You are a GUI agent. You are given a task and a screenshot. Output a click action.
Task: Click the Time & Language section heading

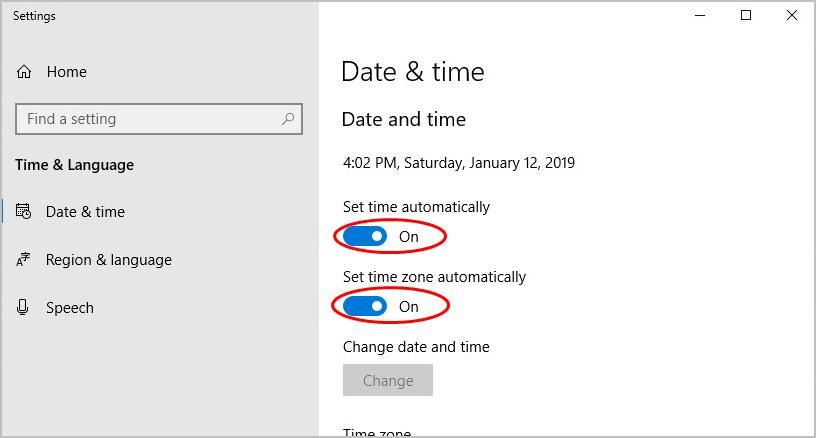(74, 165)
